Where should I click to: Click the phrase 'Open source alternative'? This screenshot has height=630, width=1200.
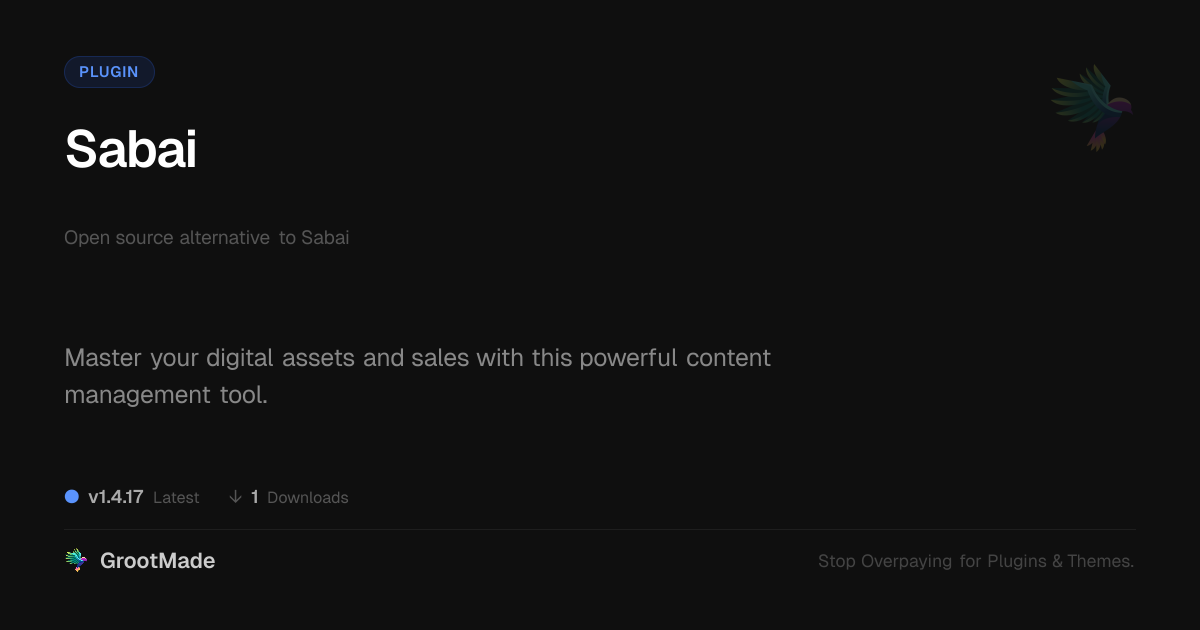[x=167, y=238]
